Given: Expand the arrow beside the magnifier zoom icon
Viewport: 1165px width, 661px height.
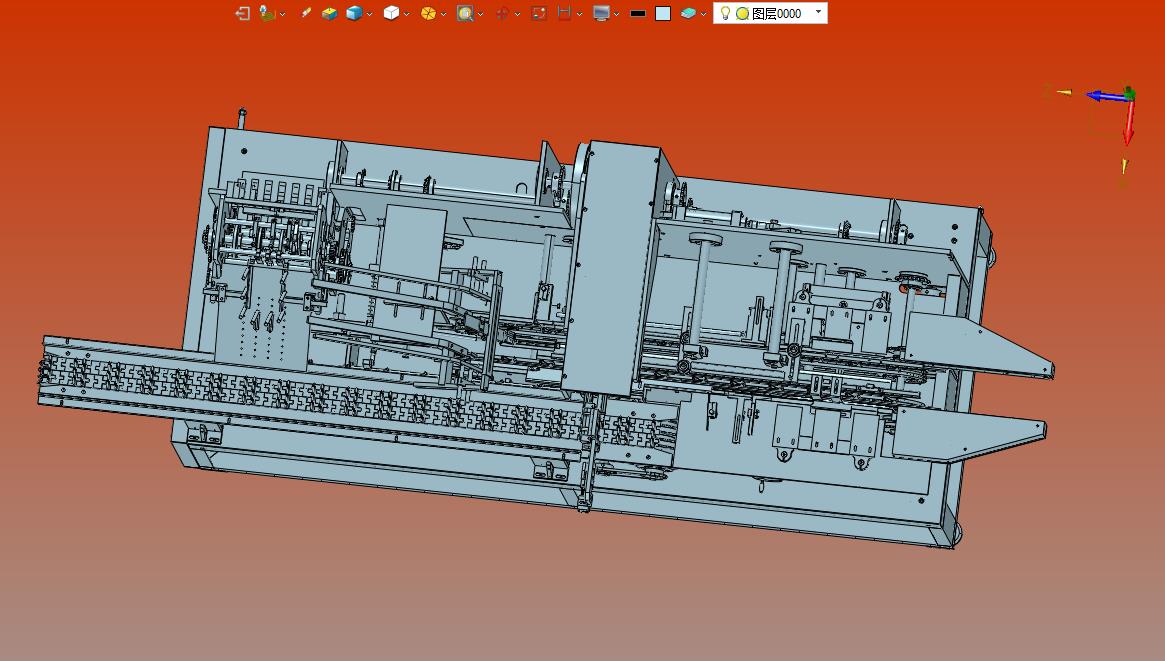Looking at the screenshot, I should point(481,14).
